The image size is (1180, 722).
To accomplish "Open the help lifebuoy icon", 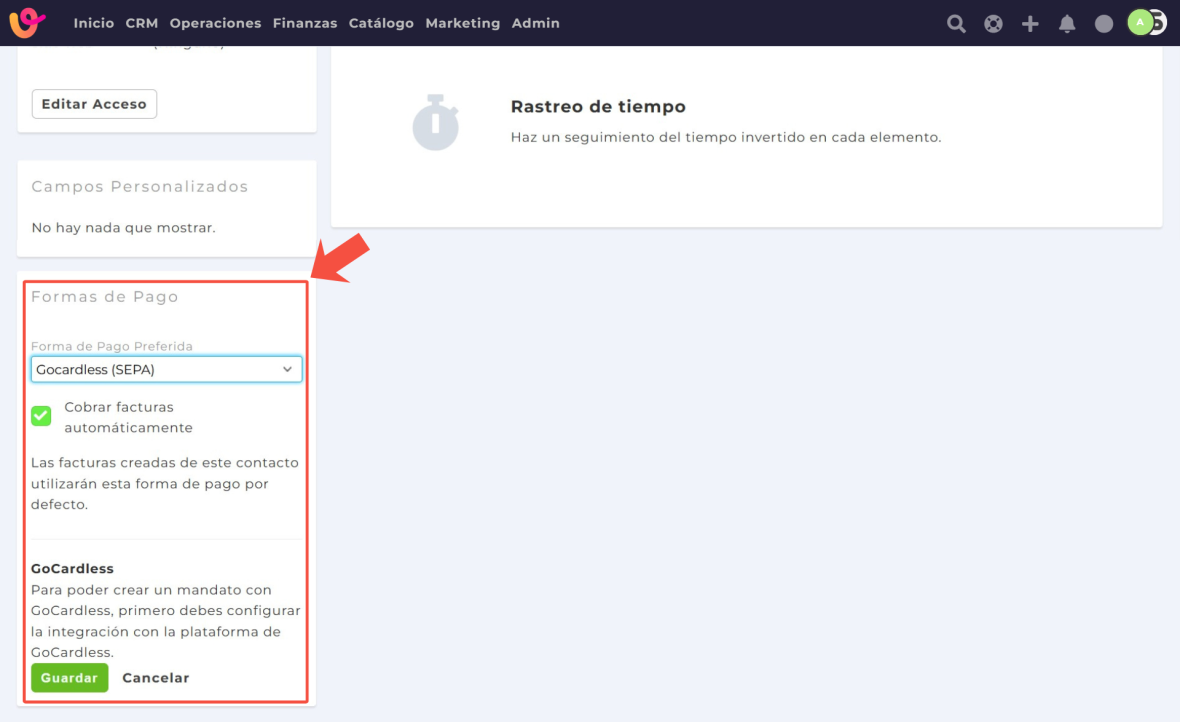I will [x=993, y=23].
